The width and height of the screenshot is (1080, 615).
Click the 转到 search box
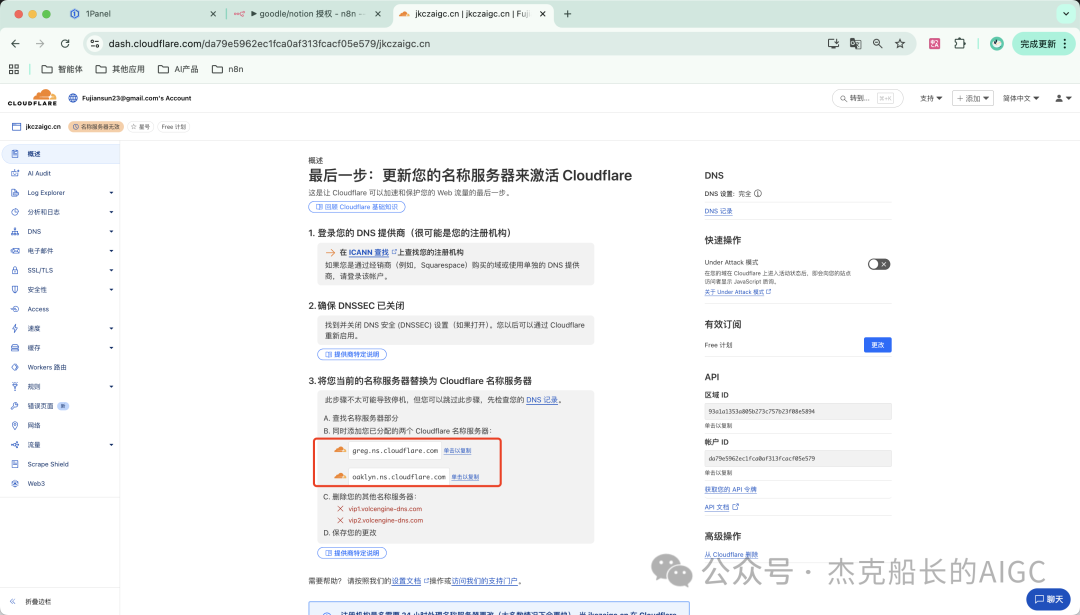(867, 98)
